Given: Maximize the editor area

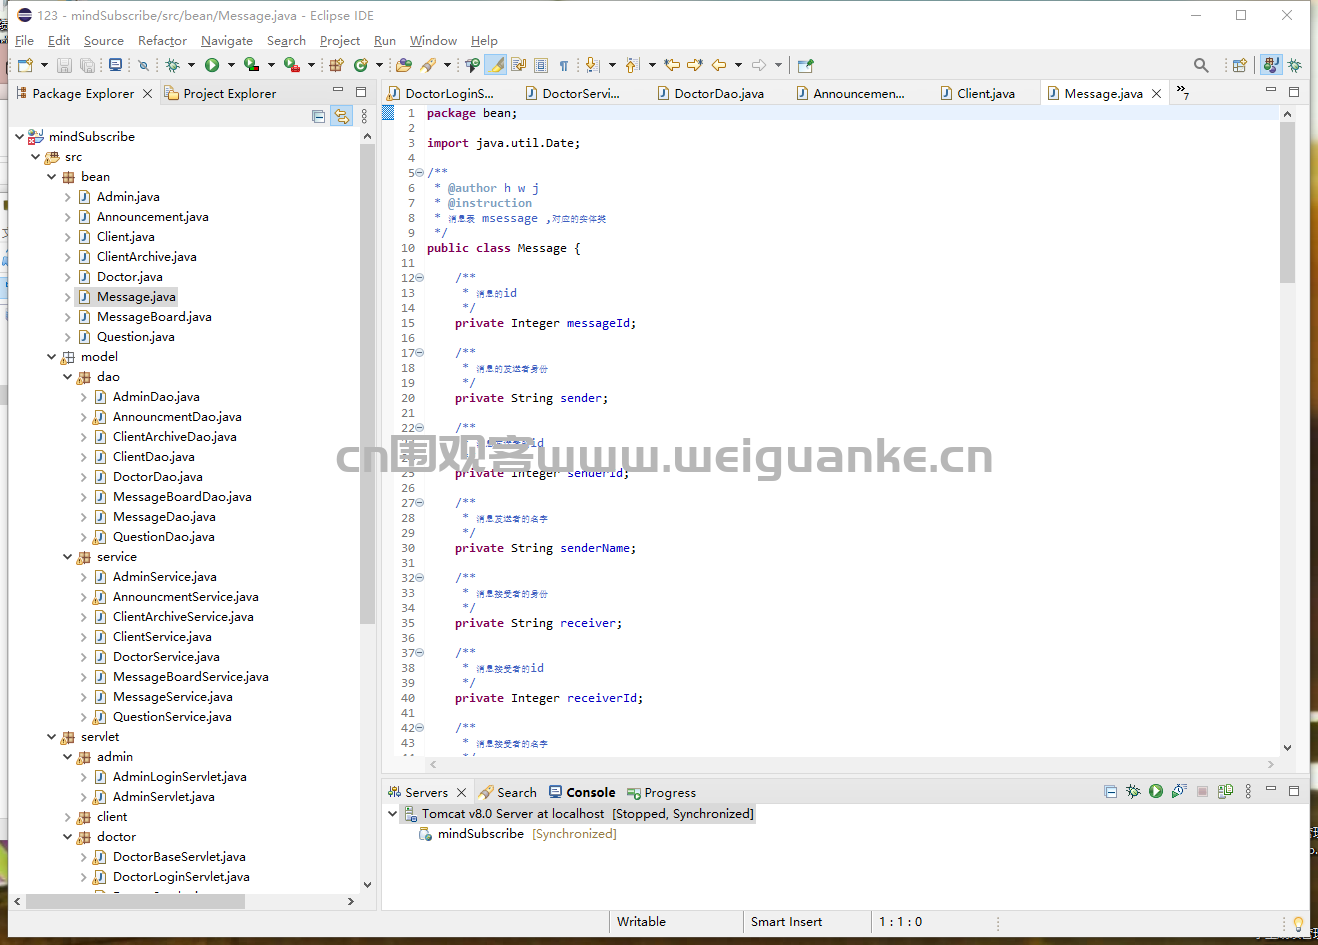Looking at the screenshot, I should point(1293,91).
